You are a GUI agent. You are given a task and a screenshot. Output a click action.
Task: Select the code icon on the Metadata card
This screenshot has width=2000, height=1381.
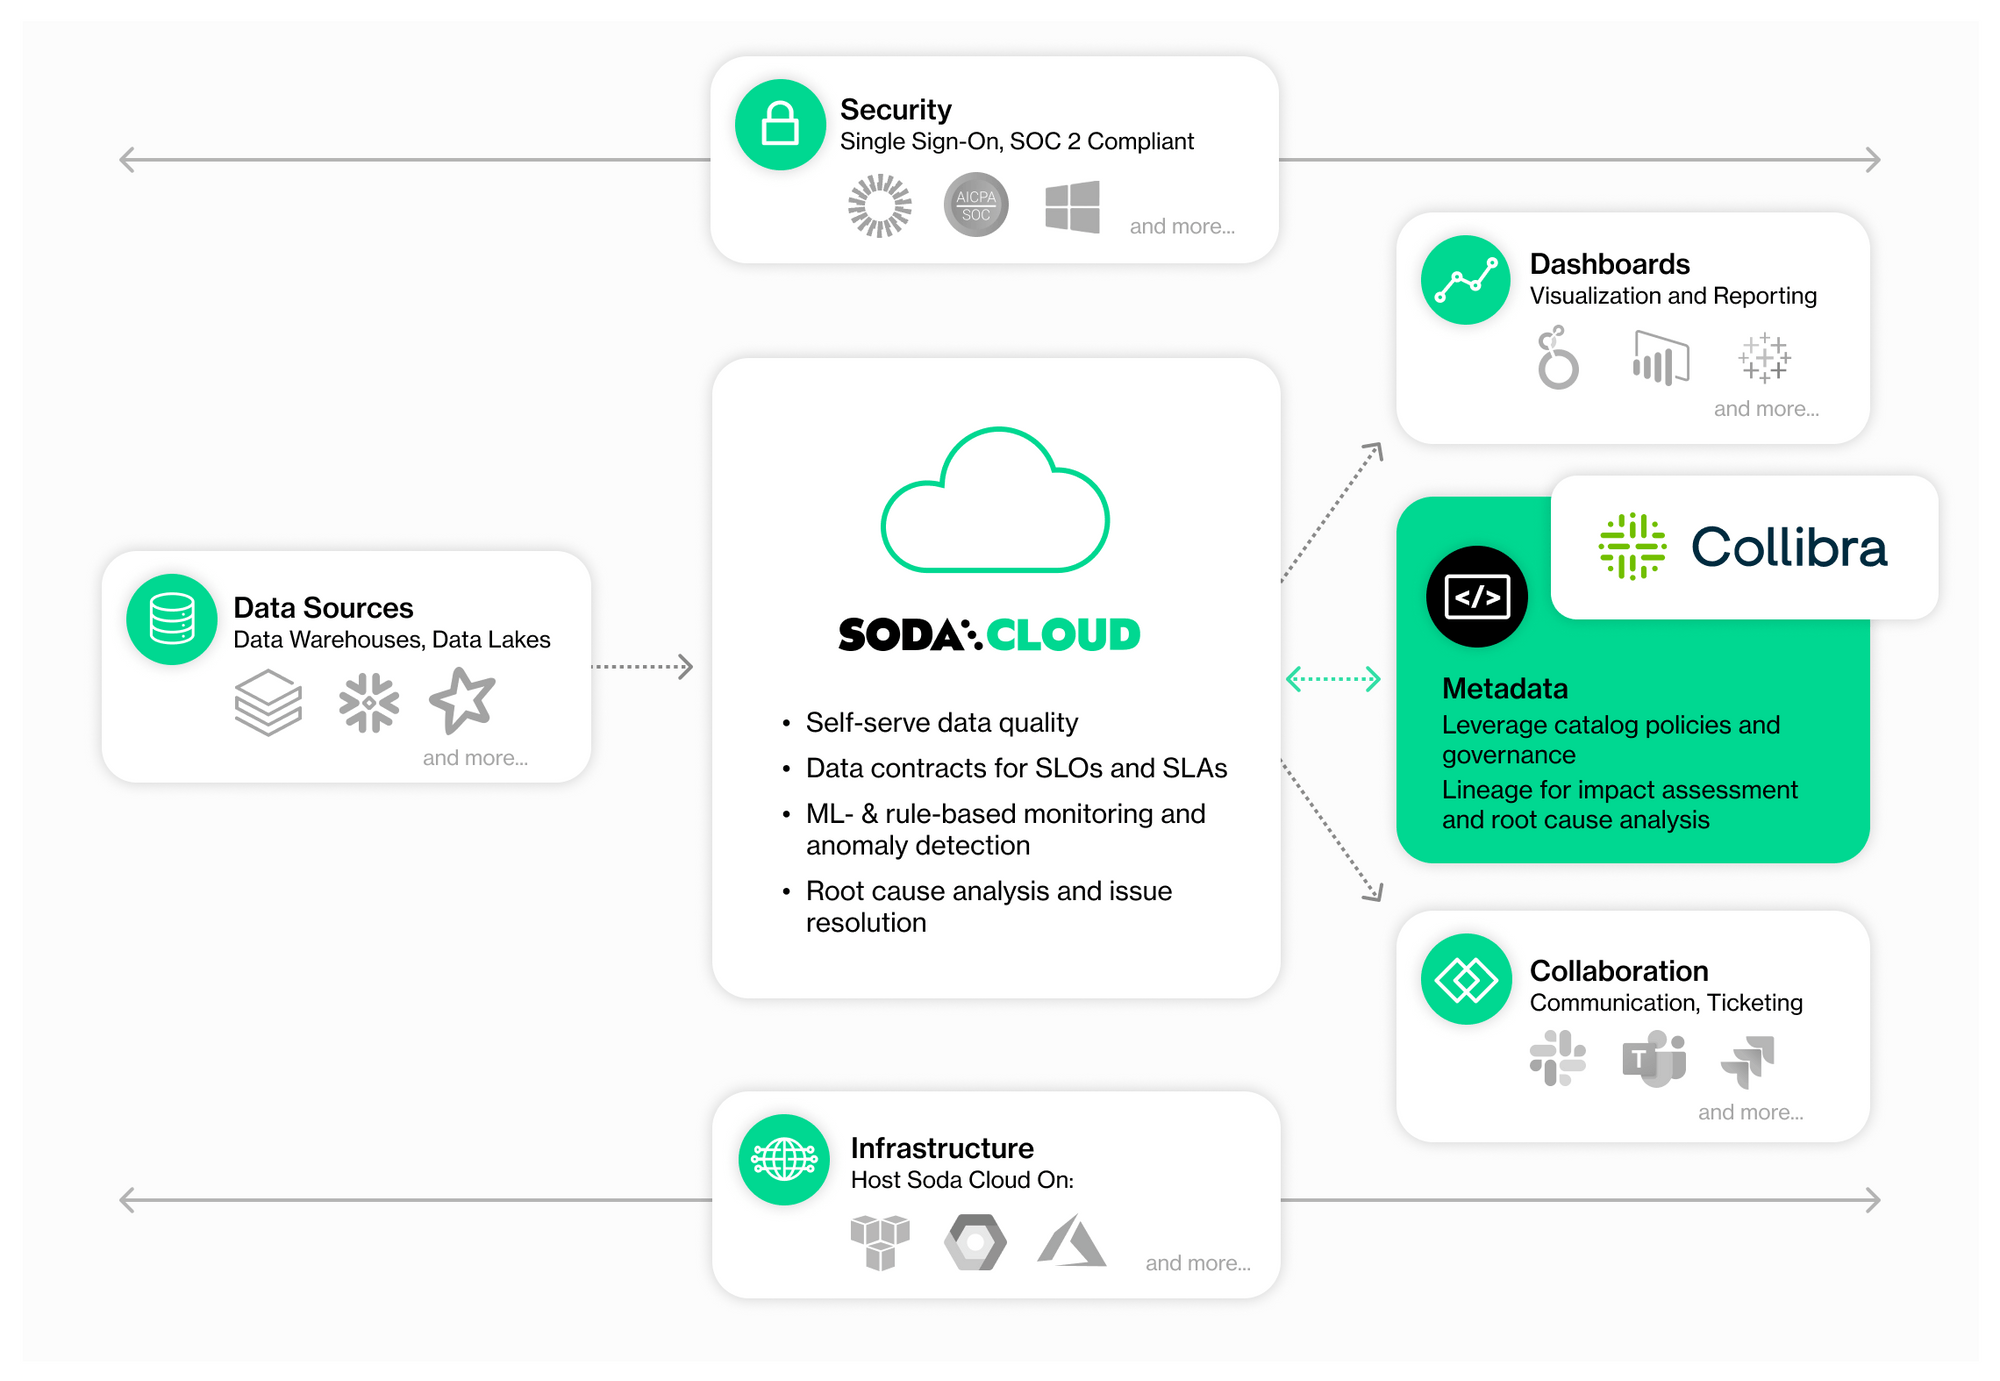click(1477, 595)
